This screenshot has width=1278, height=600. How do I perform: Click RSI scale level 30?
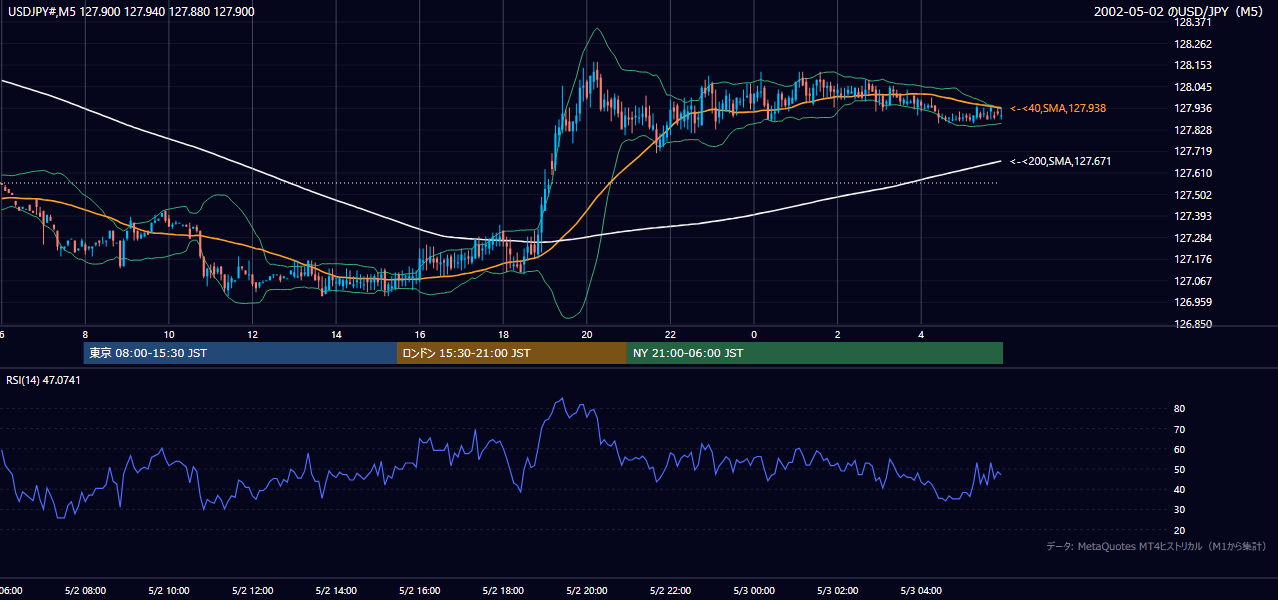[x=1180, y=510]
